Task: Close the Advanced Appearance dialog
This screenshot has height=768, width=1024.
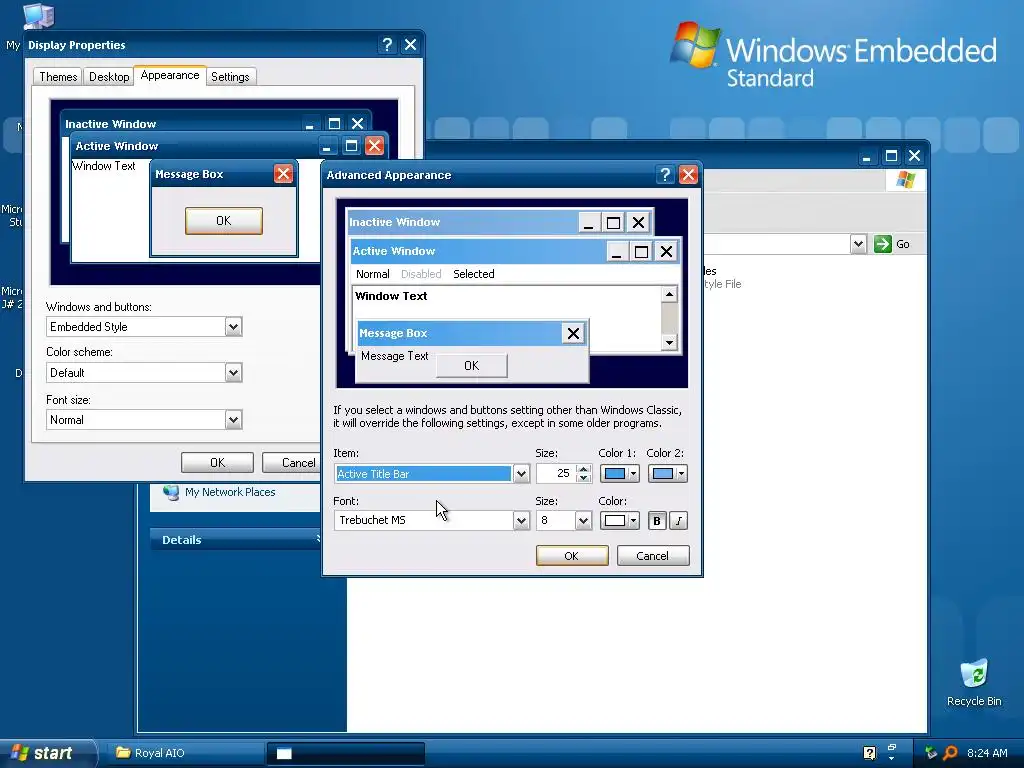Action: click(x=688, y=174)
